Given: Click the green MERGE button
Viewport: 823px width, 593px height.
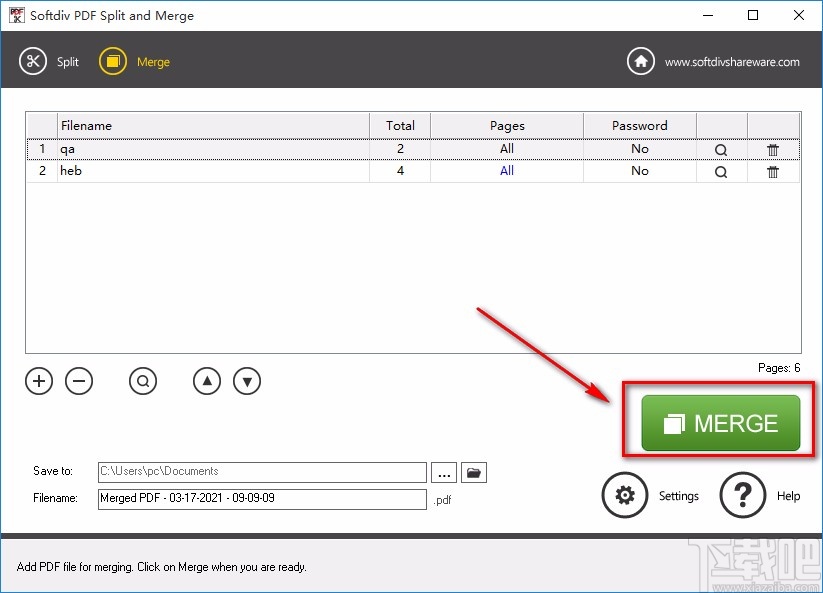Looking at the screenshot, I should 721,423.
